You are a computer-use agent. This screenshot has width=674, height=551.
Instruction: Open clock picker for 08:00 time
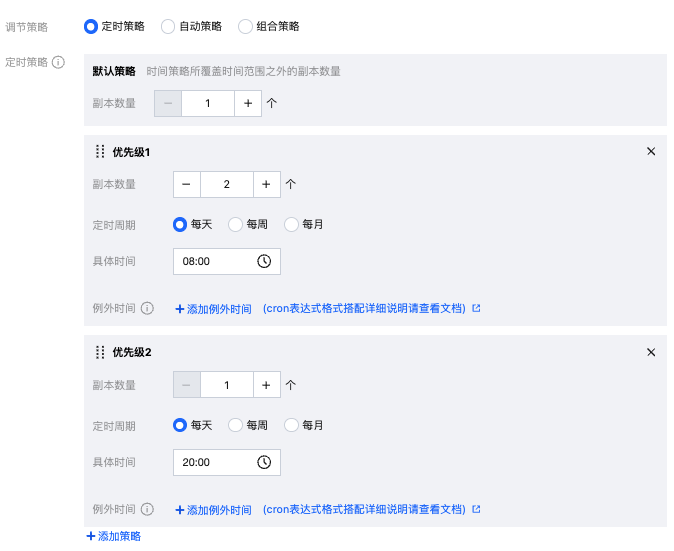click(264, 261)
